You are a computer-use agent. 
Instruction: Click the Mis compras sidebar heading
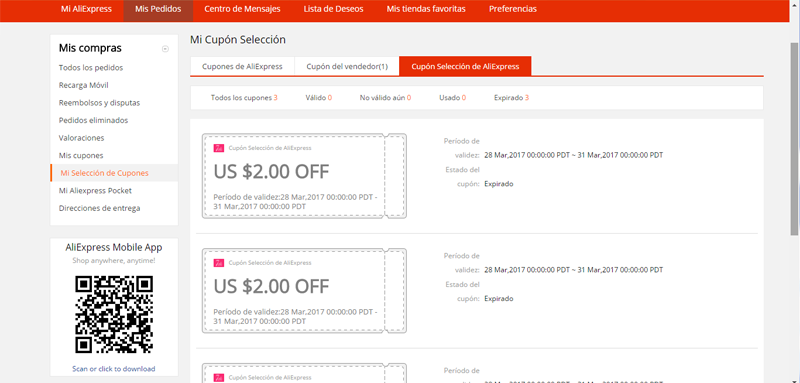(x=90, y=48)
